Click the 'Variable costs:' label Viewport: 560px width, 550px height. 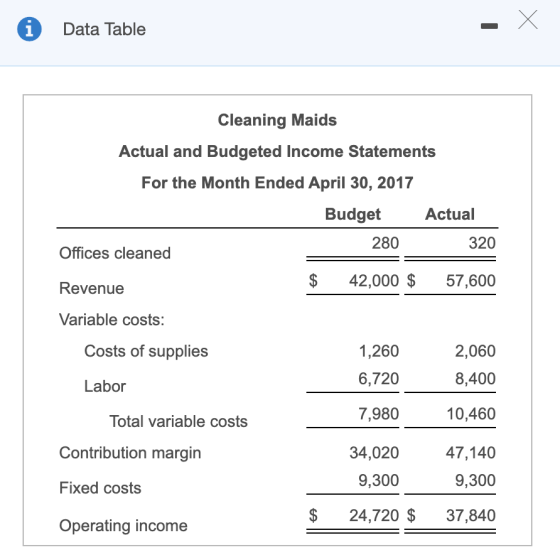[112, 320]
